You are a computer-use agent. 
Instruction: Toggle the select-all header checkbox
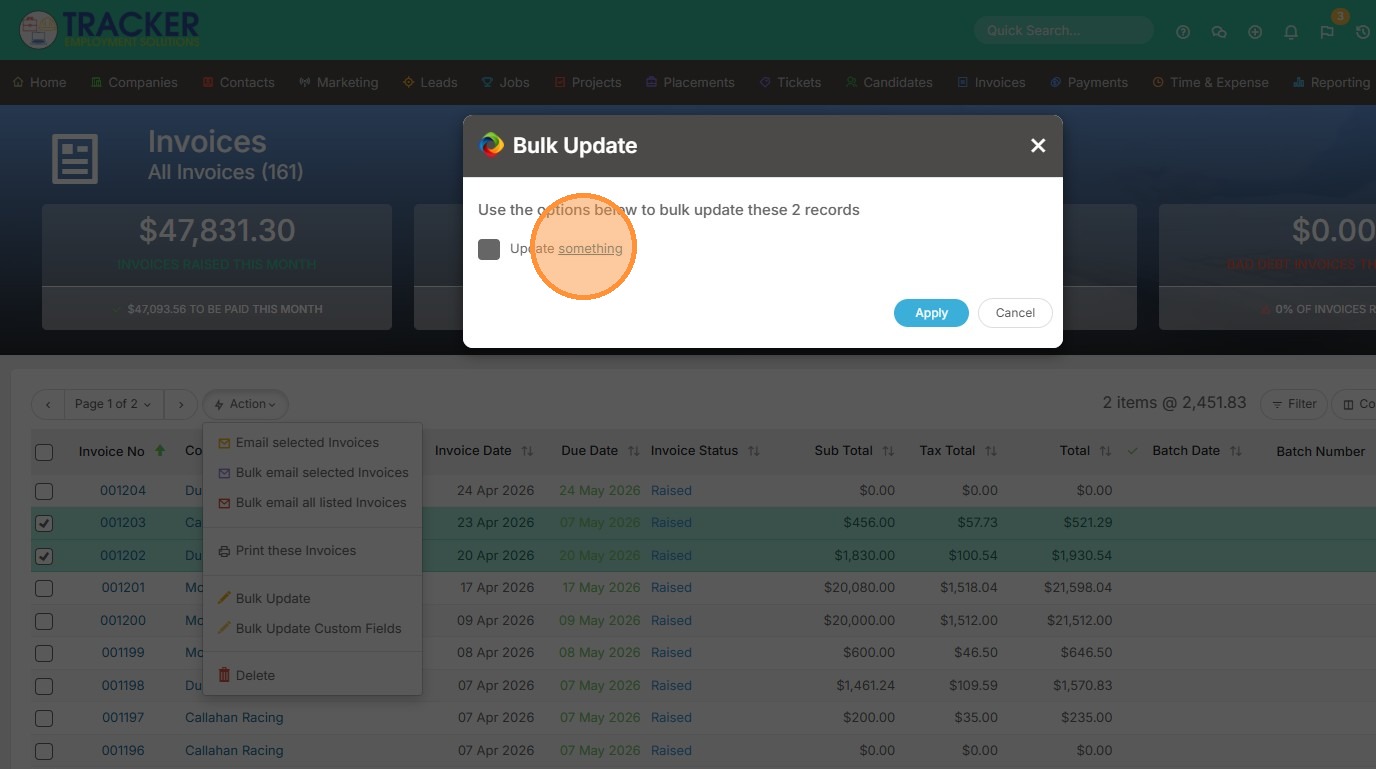tap(44, 452)
